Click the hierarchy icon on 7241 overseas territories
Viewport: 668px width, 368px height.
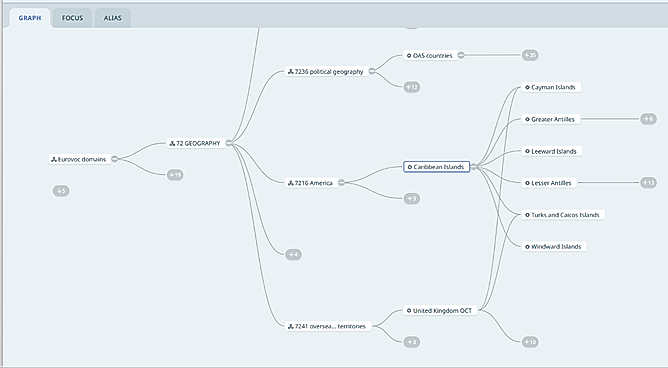click(291, 326)
